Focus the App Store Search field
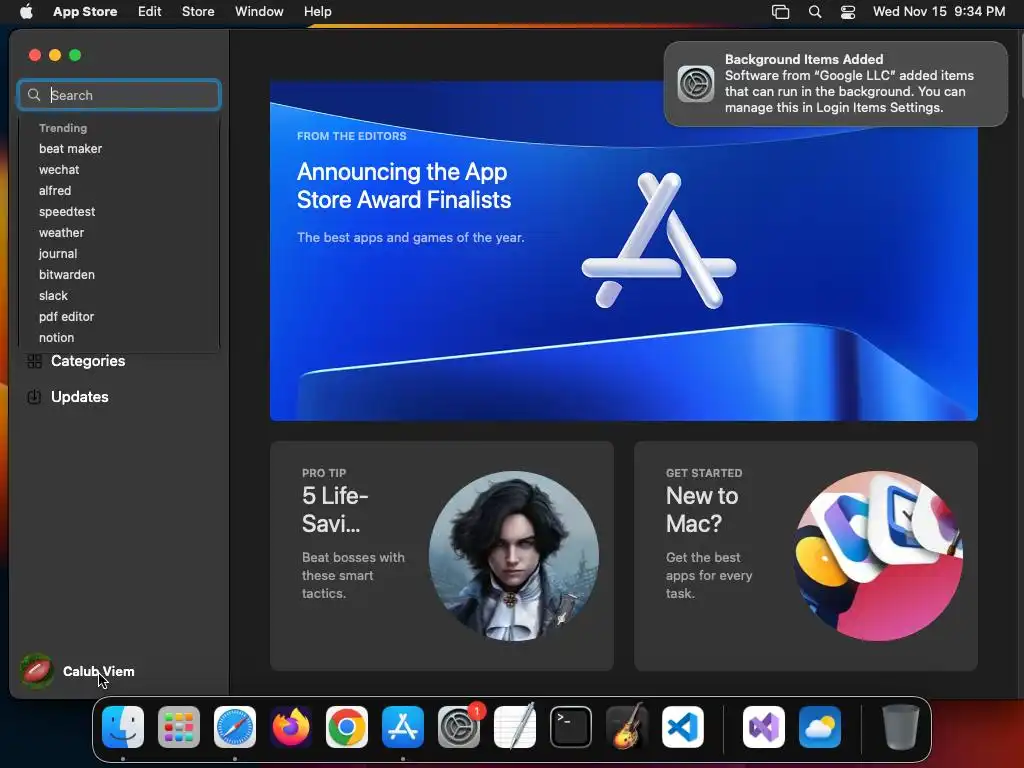This screenshot has height=768, width=1024. tap(119, 95)
